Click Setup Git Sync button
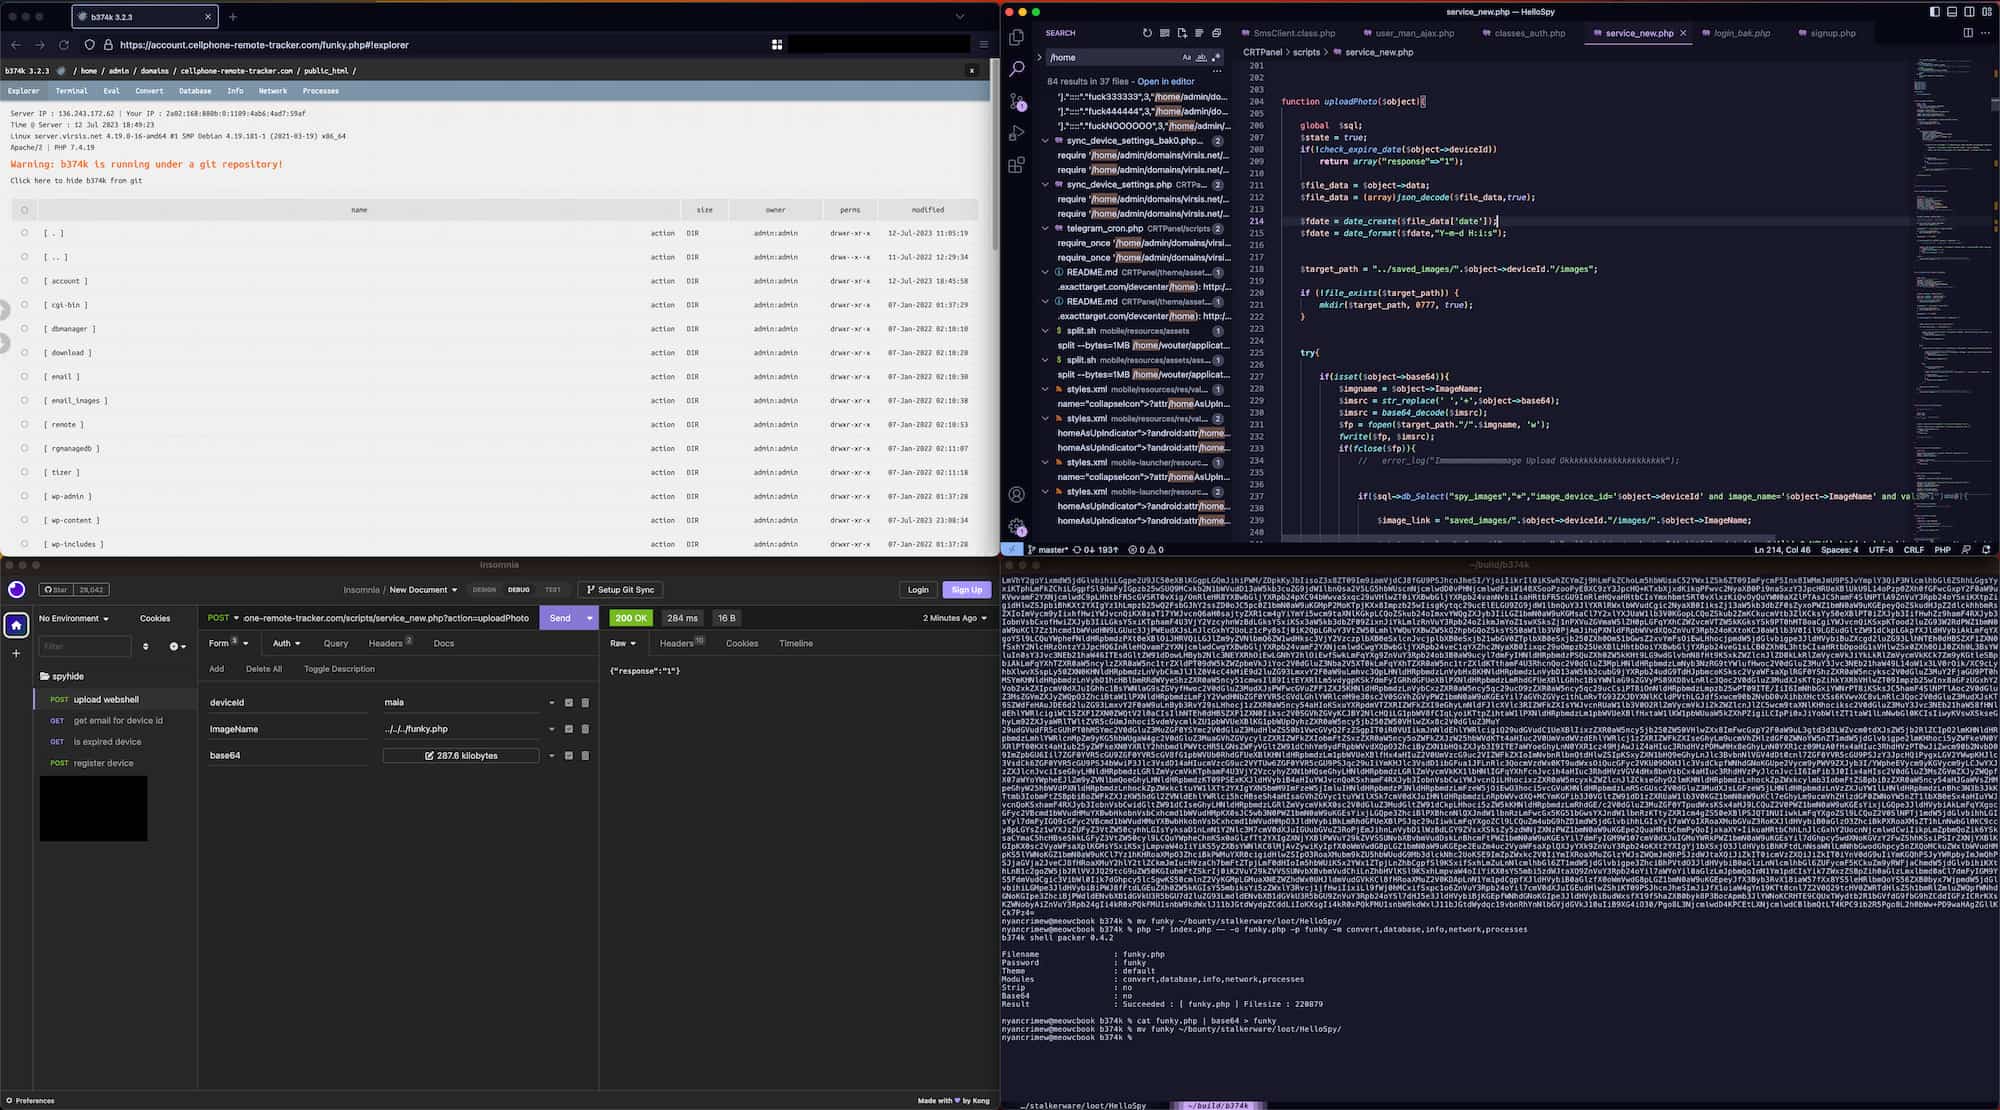 pyautogui.click(x=620, y=590)
